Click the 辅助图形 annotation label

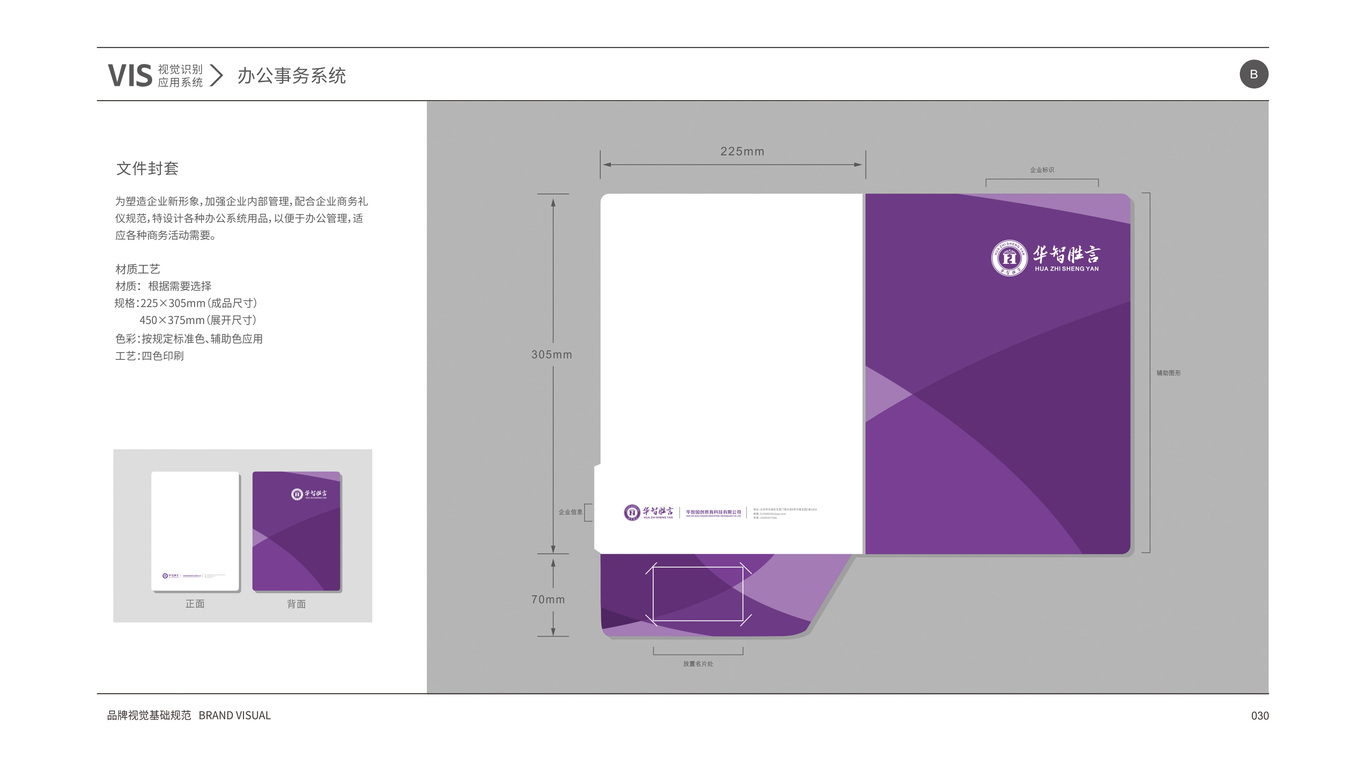(1169, 373)
